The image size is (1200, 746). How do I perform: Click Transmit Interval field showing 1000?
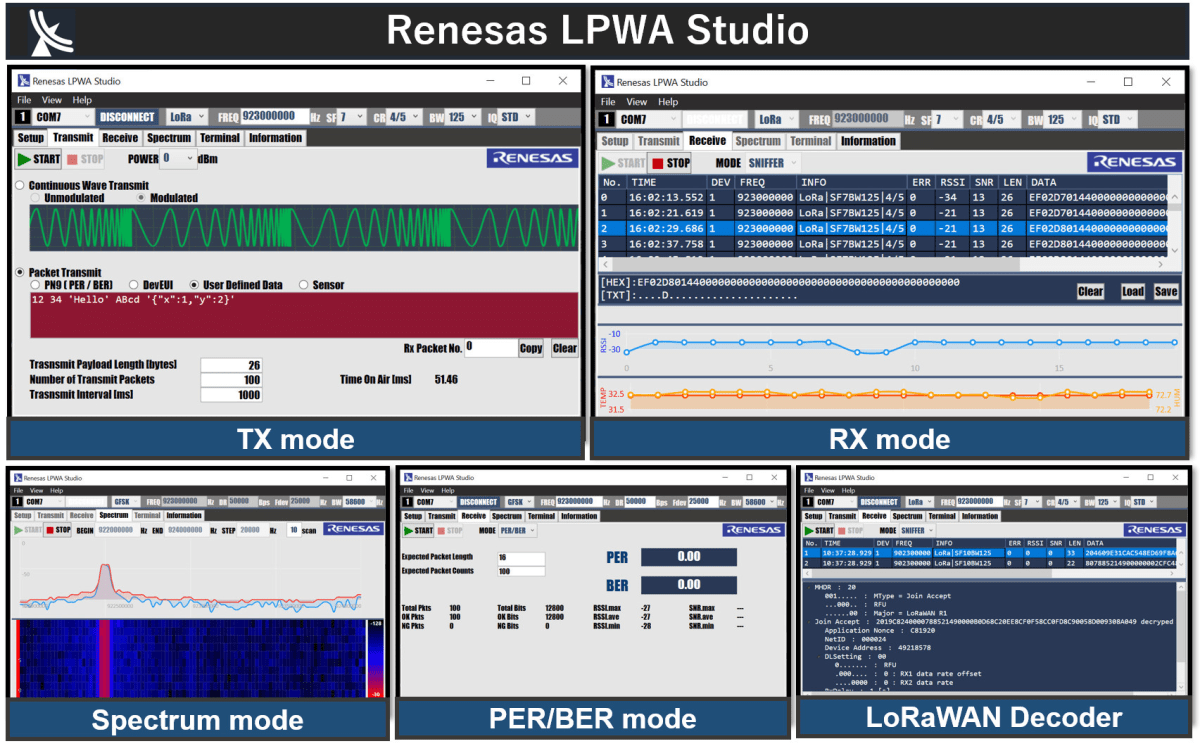[232, 395]
